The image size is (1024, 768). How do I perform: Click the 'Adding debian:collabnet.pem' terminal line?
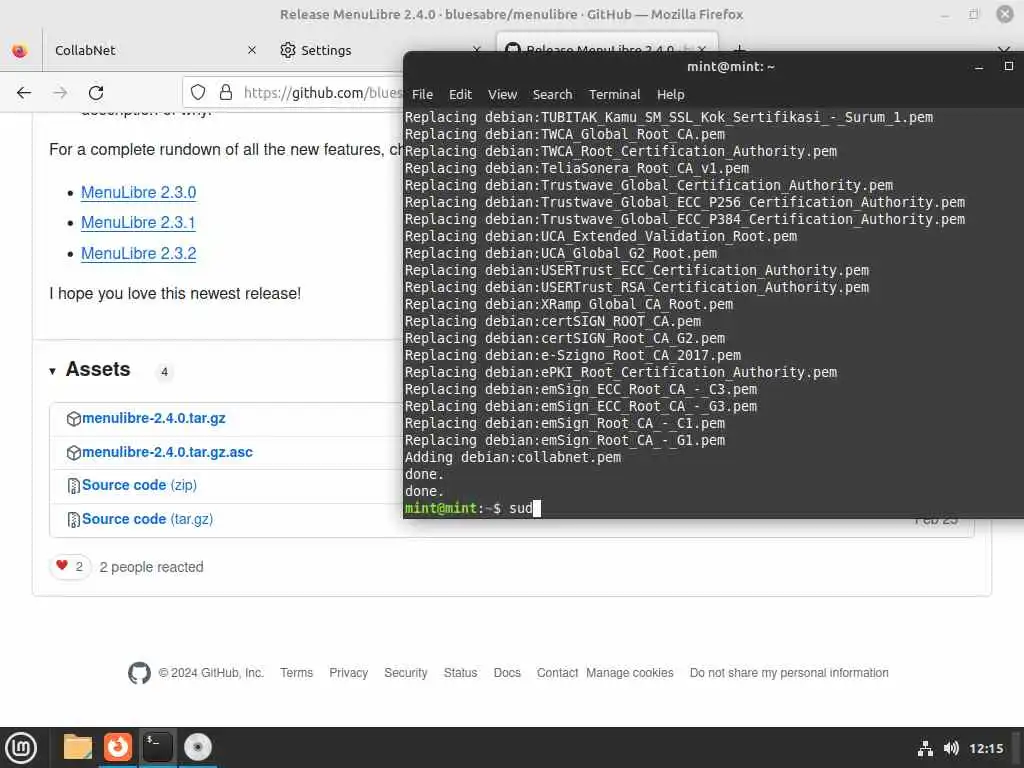click(x=513, y=457)
